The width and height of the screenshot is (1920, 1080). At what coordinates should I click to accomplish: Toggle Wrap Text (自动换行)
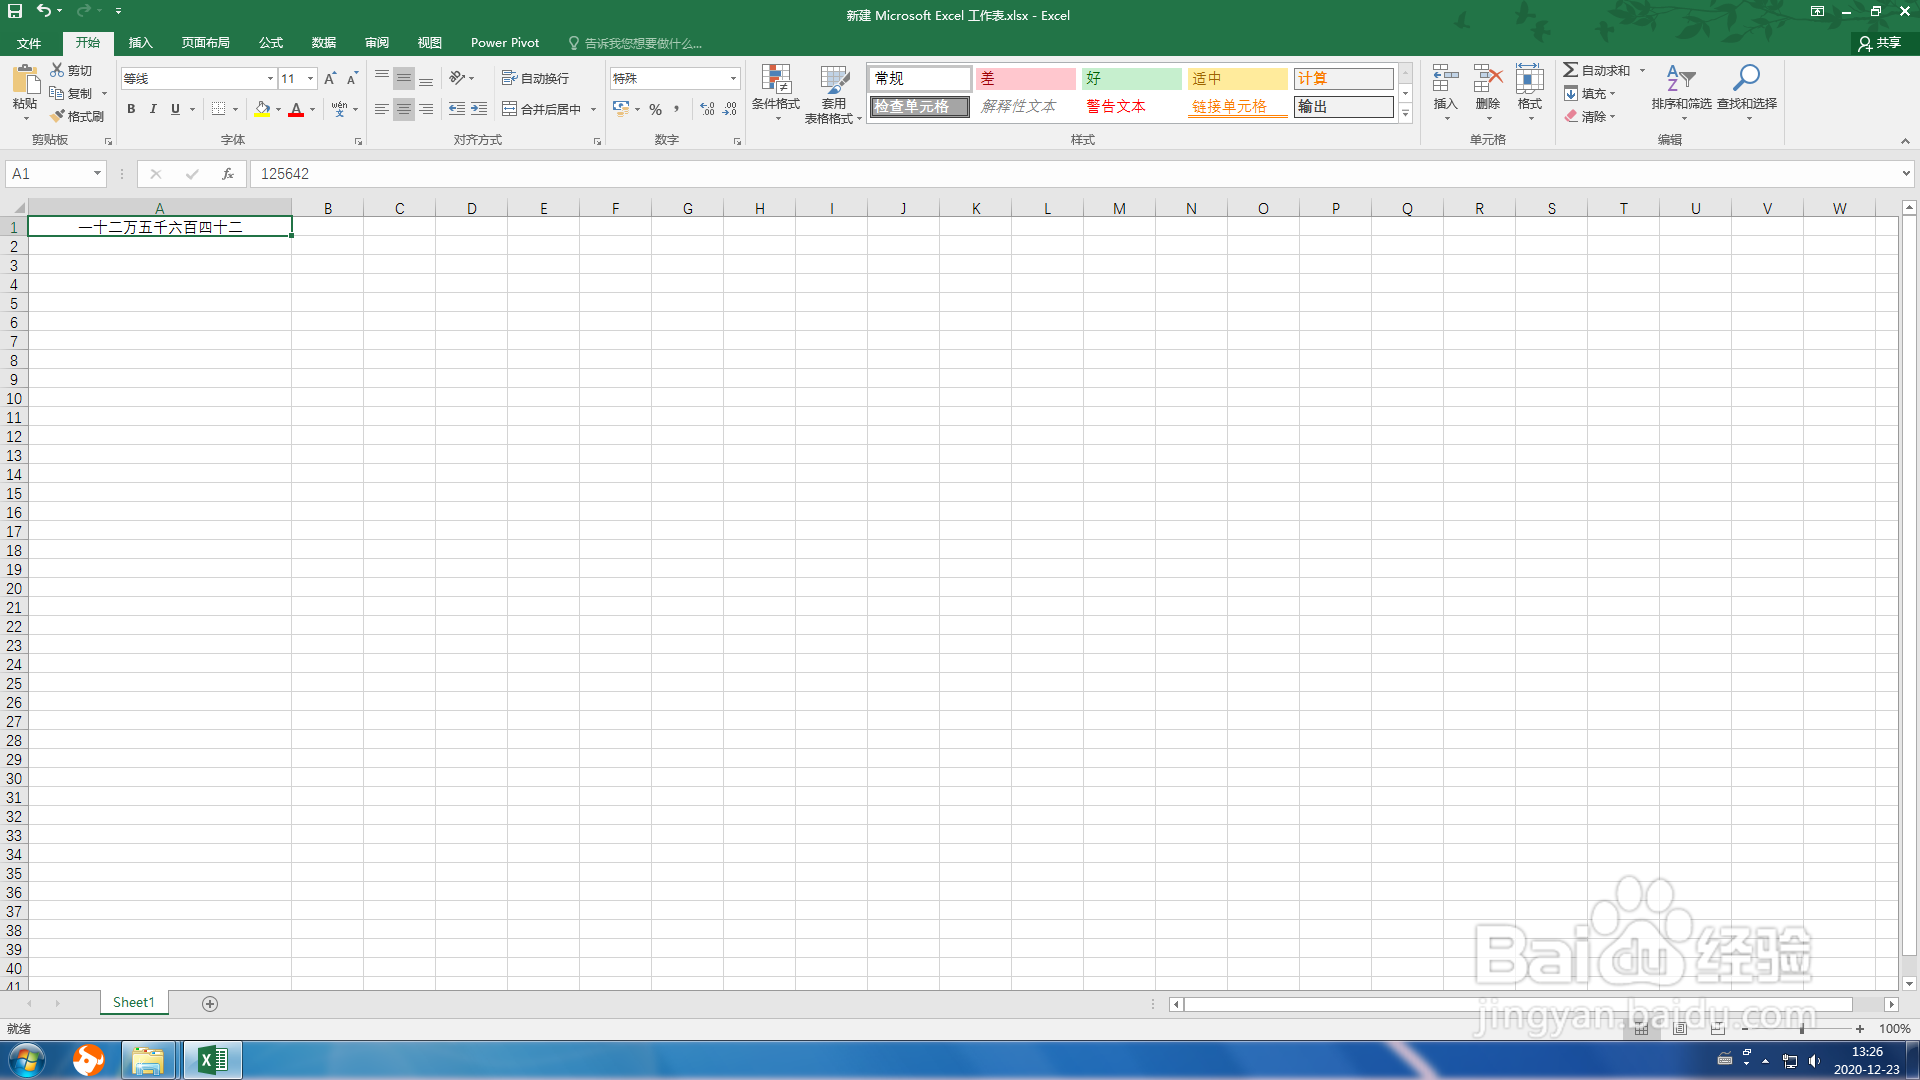coord(535,78)
